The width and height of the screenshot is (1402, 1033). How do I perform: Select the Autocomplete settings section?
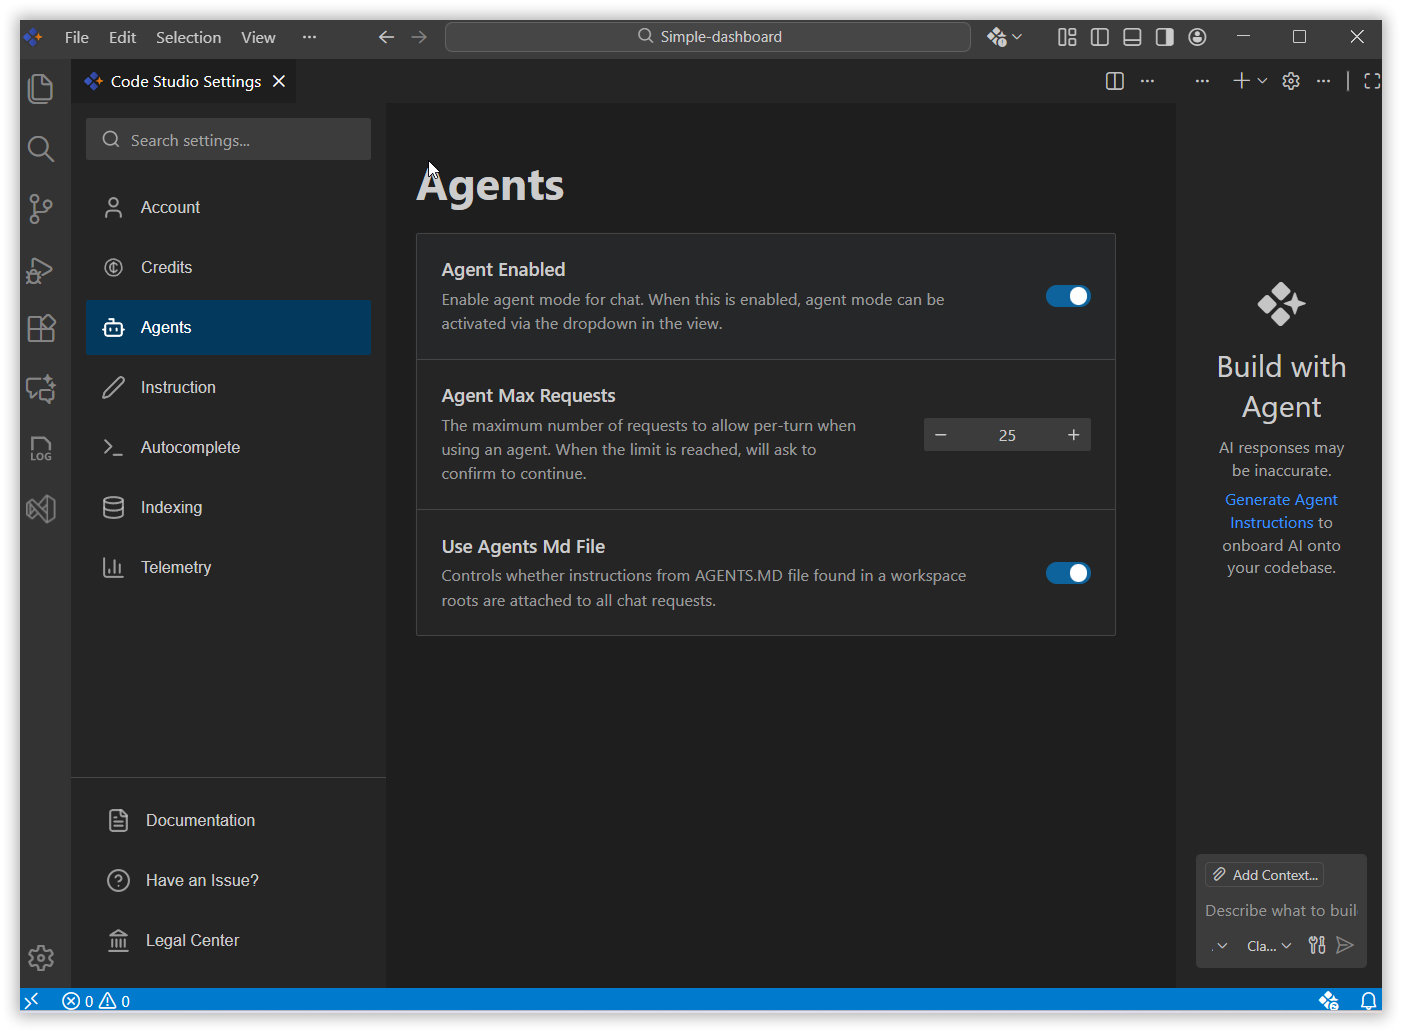tap(190, 447)
